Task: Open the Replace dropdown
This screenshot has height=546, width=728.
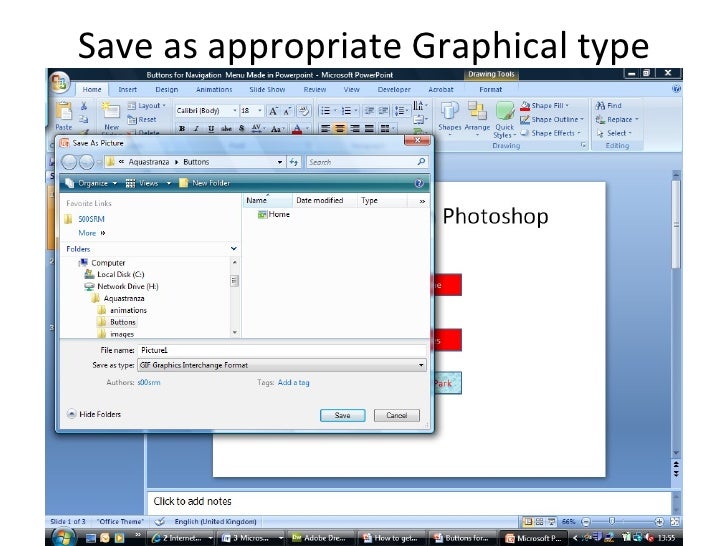Action: pos(618,120)
